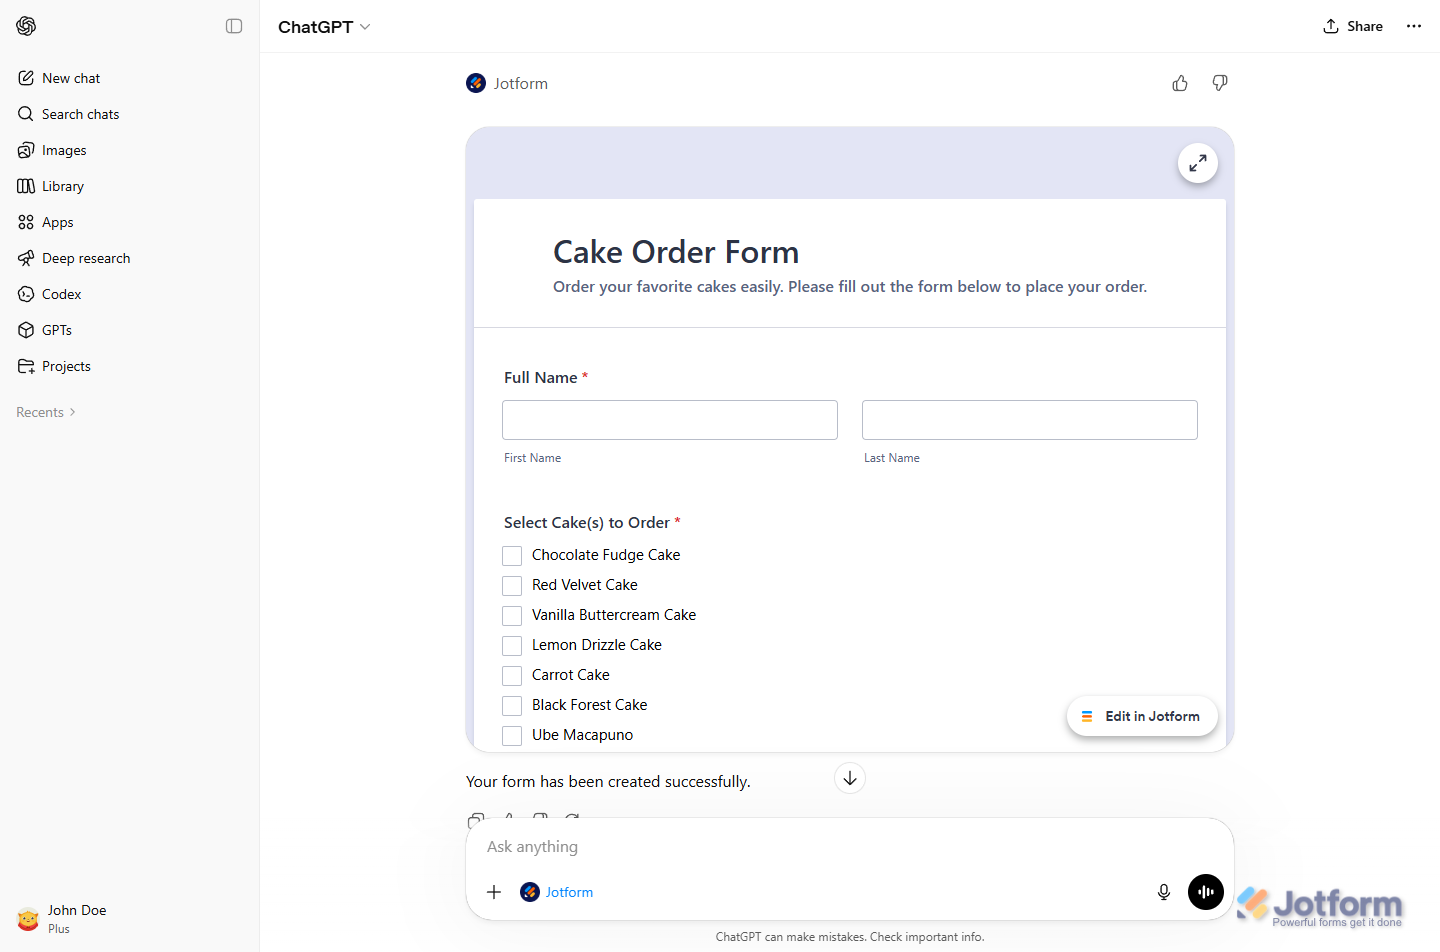Open the three-dot options menu
Screen dimensions: 1440x952
(1413, 26)
